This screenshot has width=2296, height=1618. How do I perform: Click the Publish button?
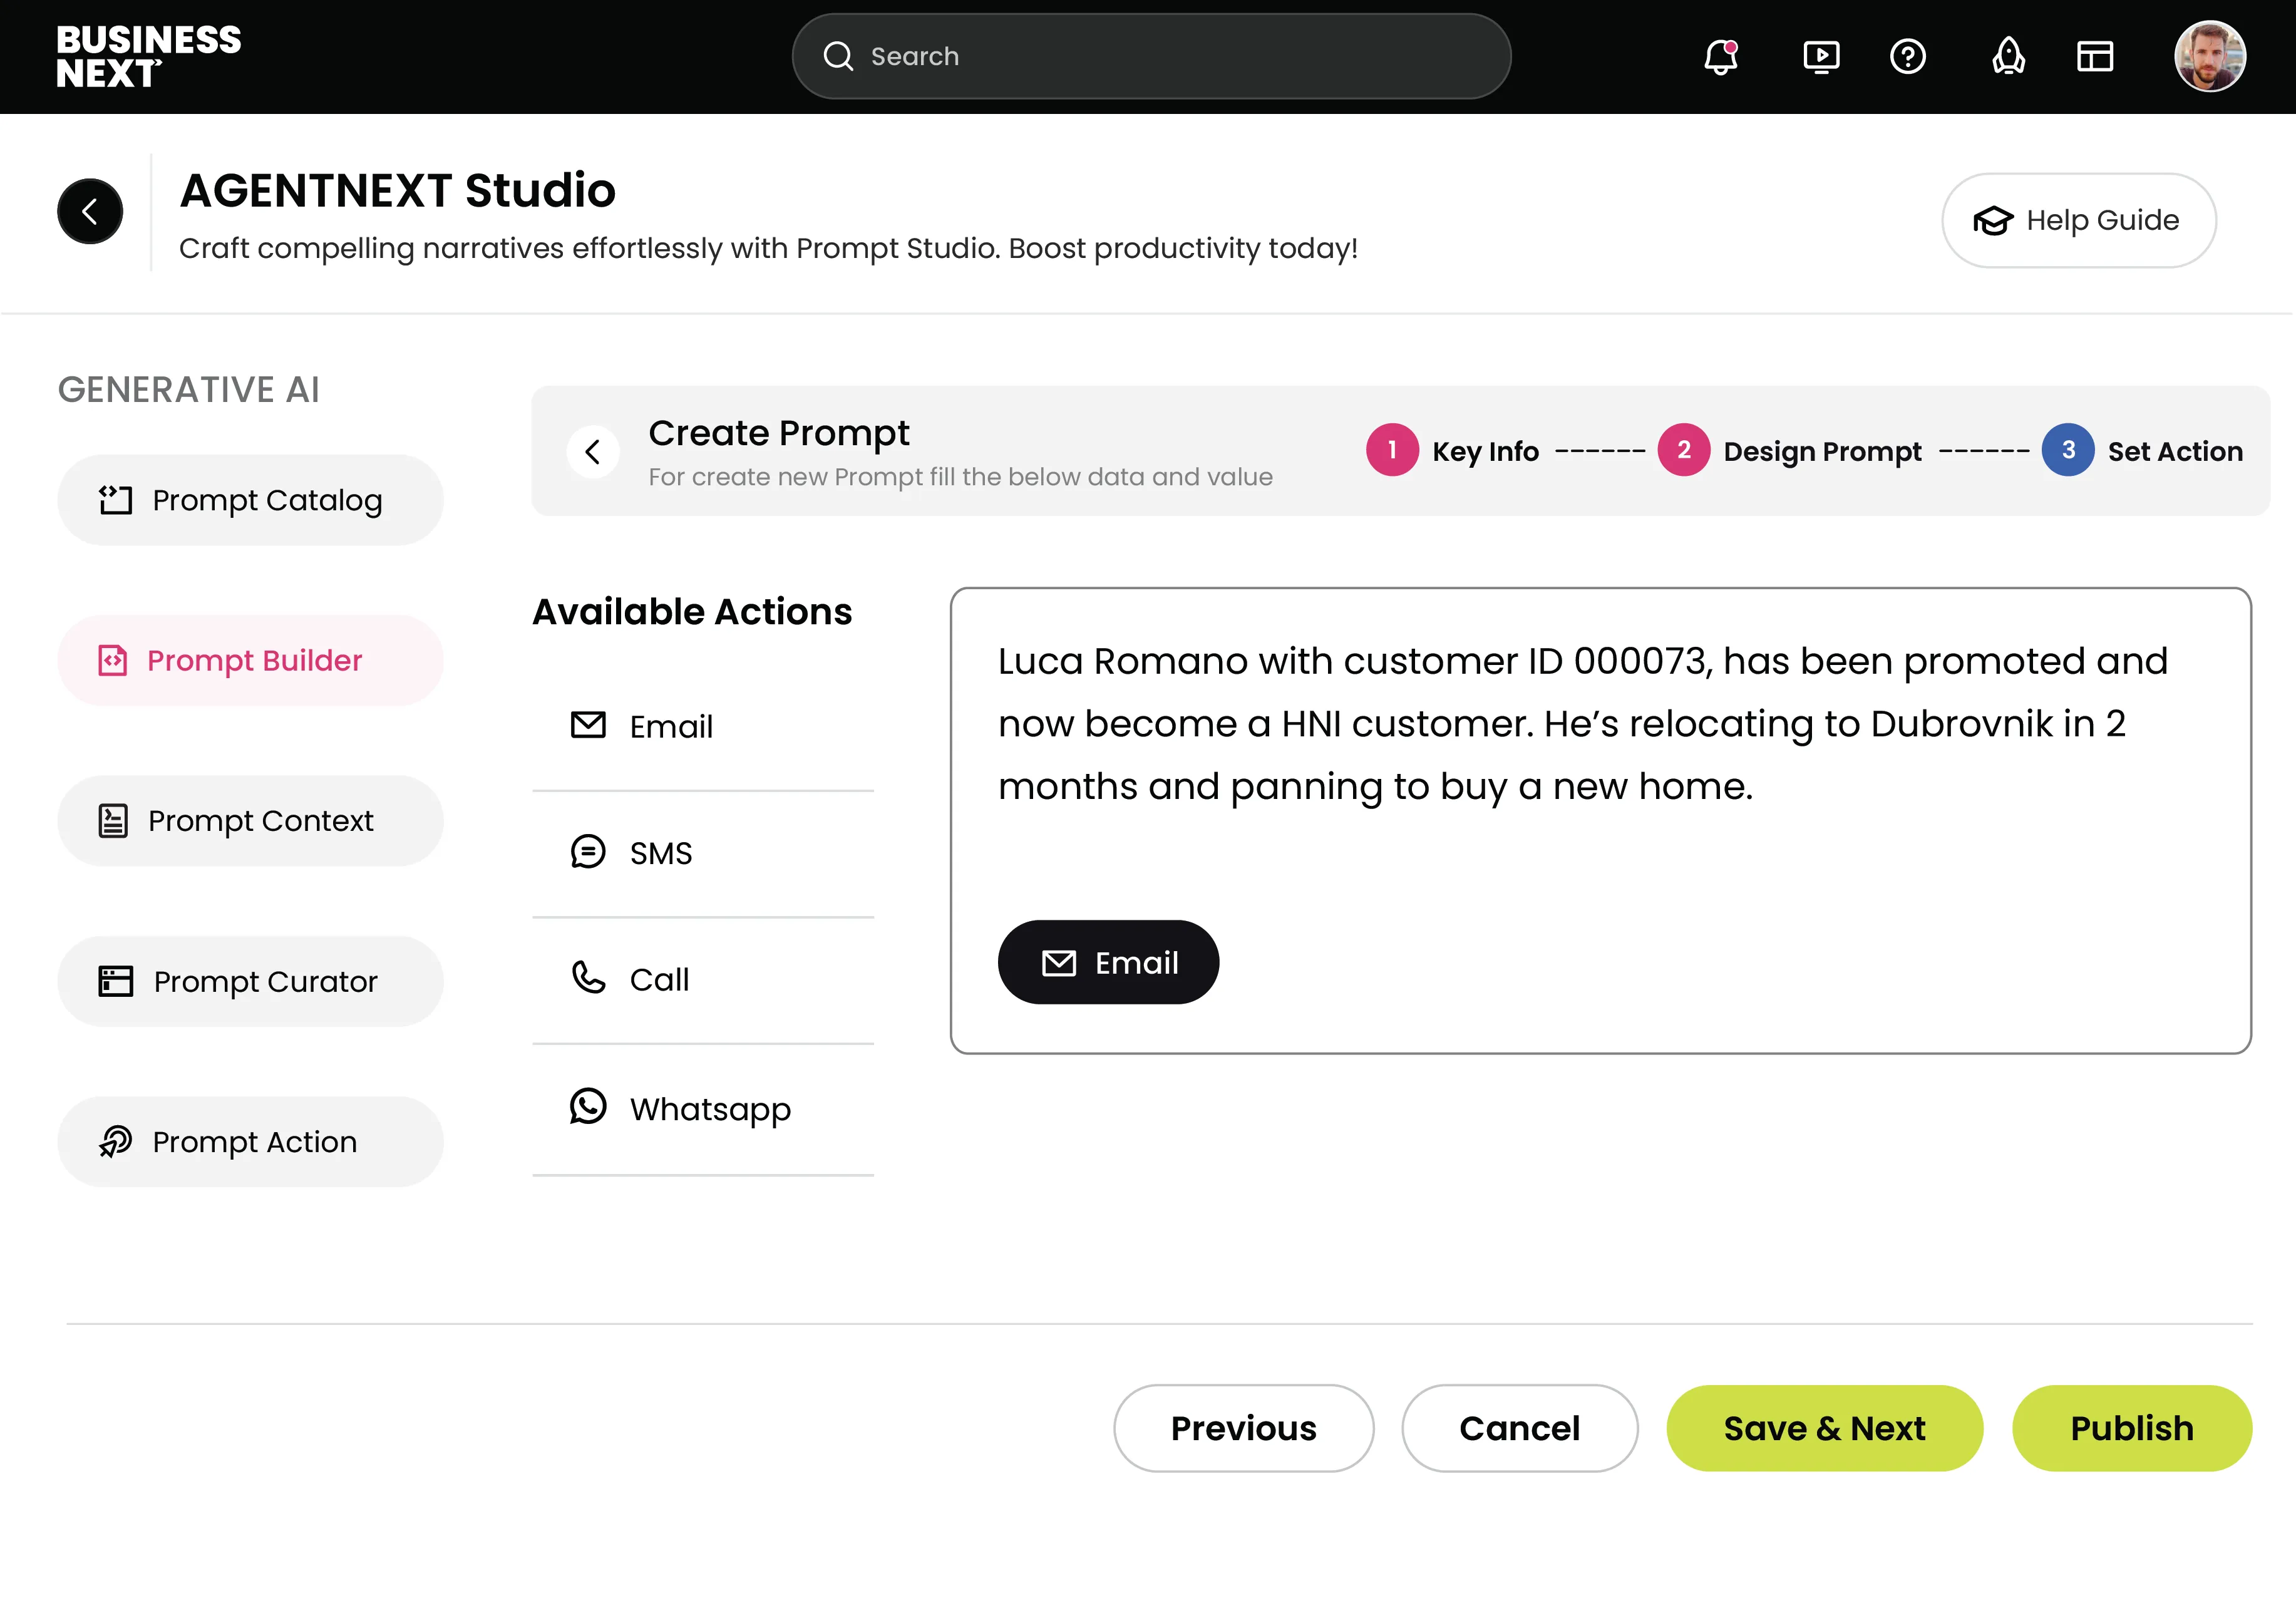point(2132,1429)
